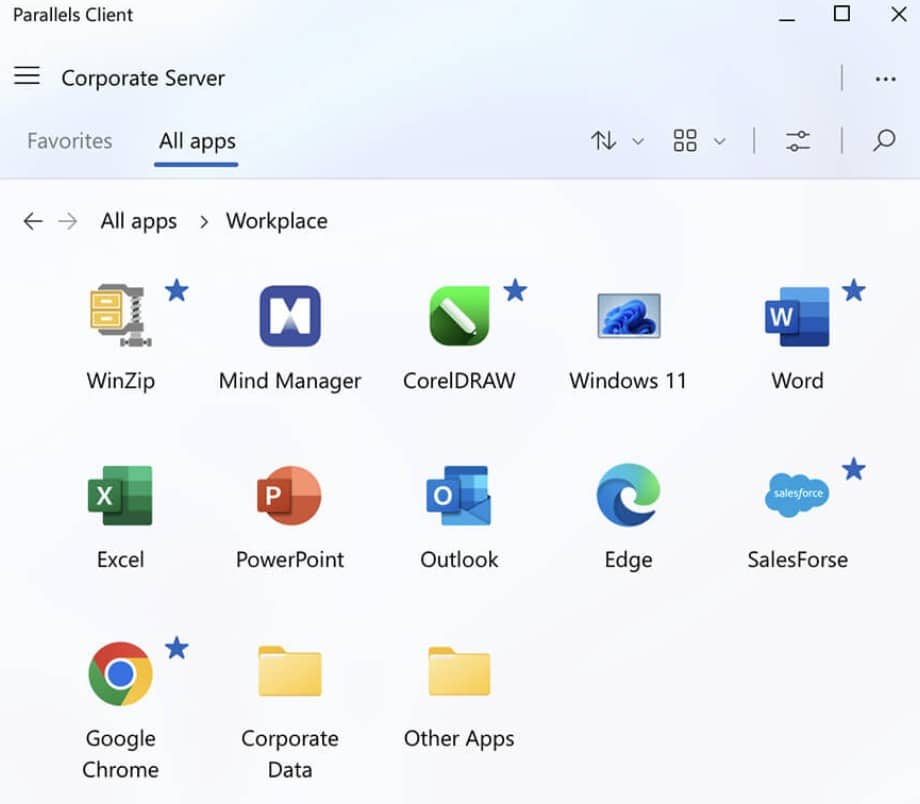Launch the Windows 11 desktop icon
This screenshot has width=920, height=804.
[628, 316]
